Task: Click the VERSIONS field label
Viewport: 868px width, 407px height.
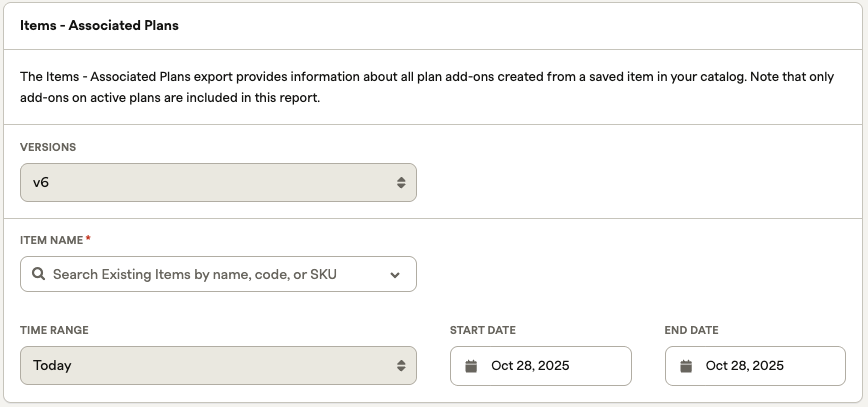Action: [48, 147]
